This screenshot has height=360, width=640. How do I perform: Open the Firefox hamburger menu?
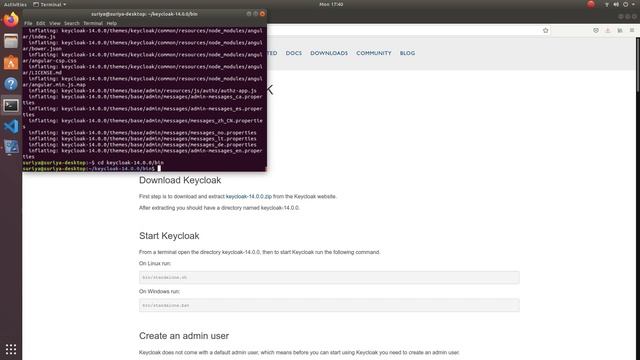tap(632, 30)
